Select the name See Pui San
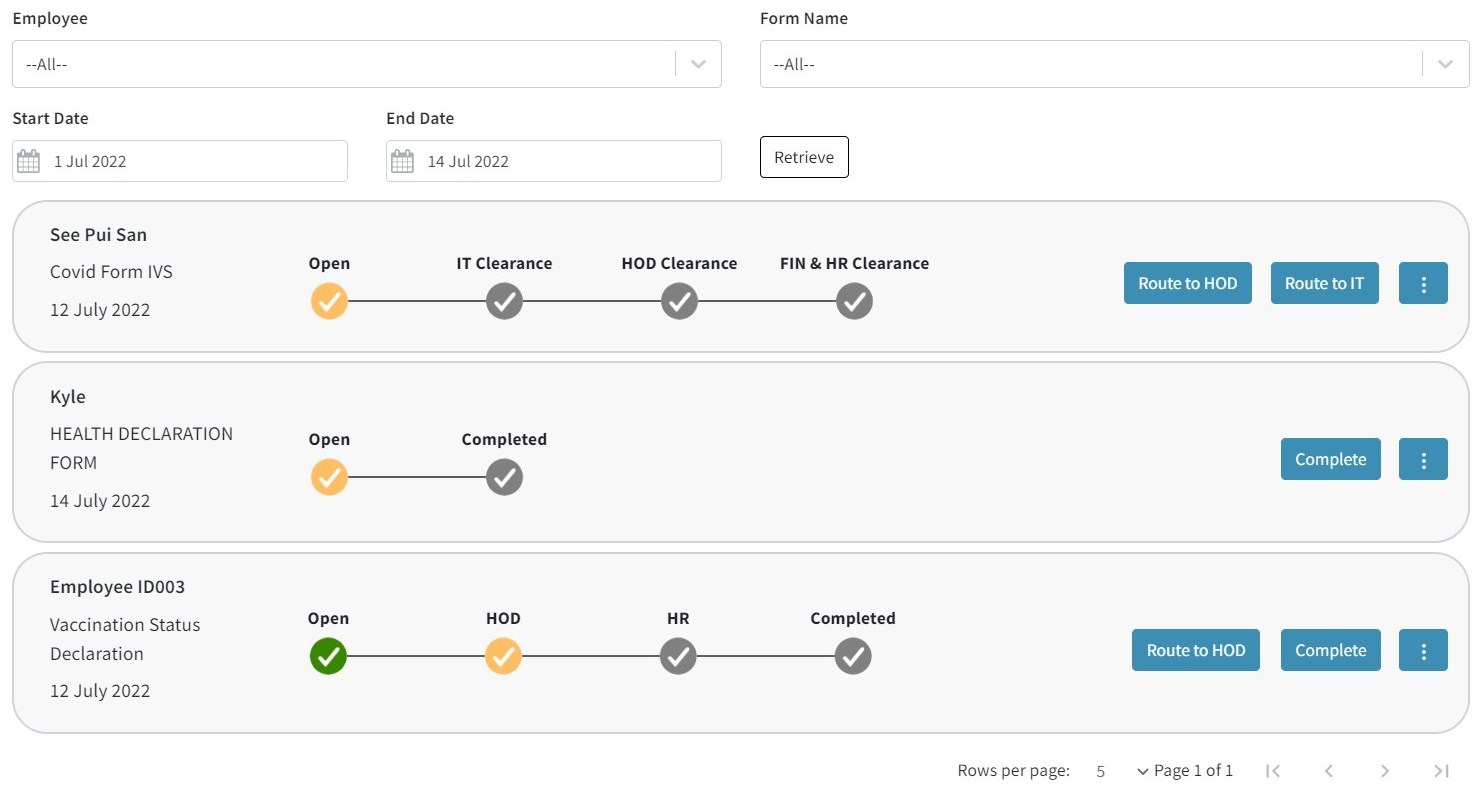 [98, 235]
